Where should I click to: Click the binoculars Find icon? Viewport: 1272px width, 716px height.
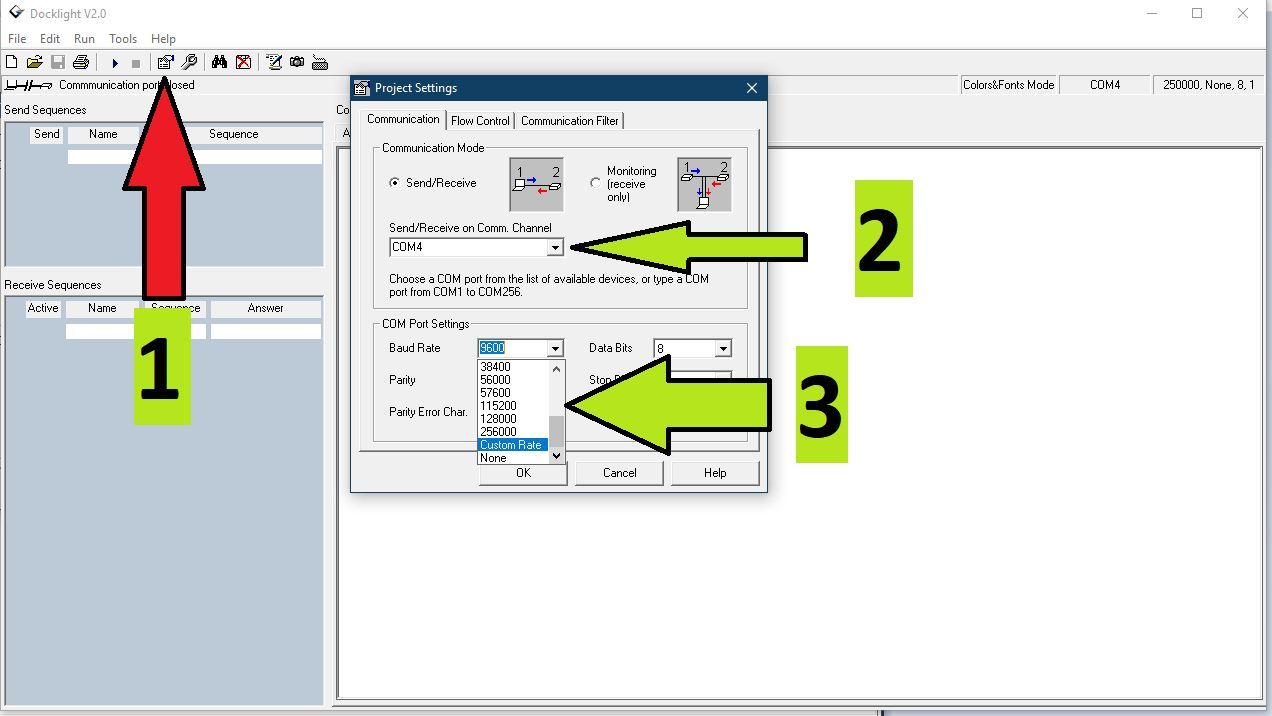[x=219, y=62]
